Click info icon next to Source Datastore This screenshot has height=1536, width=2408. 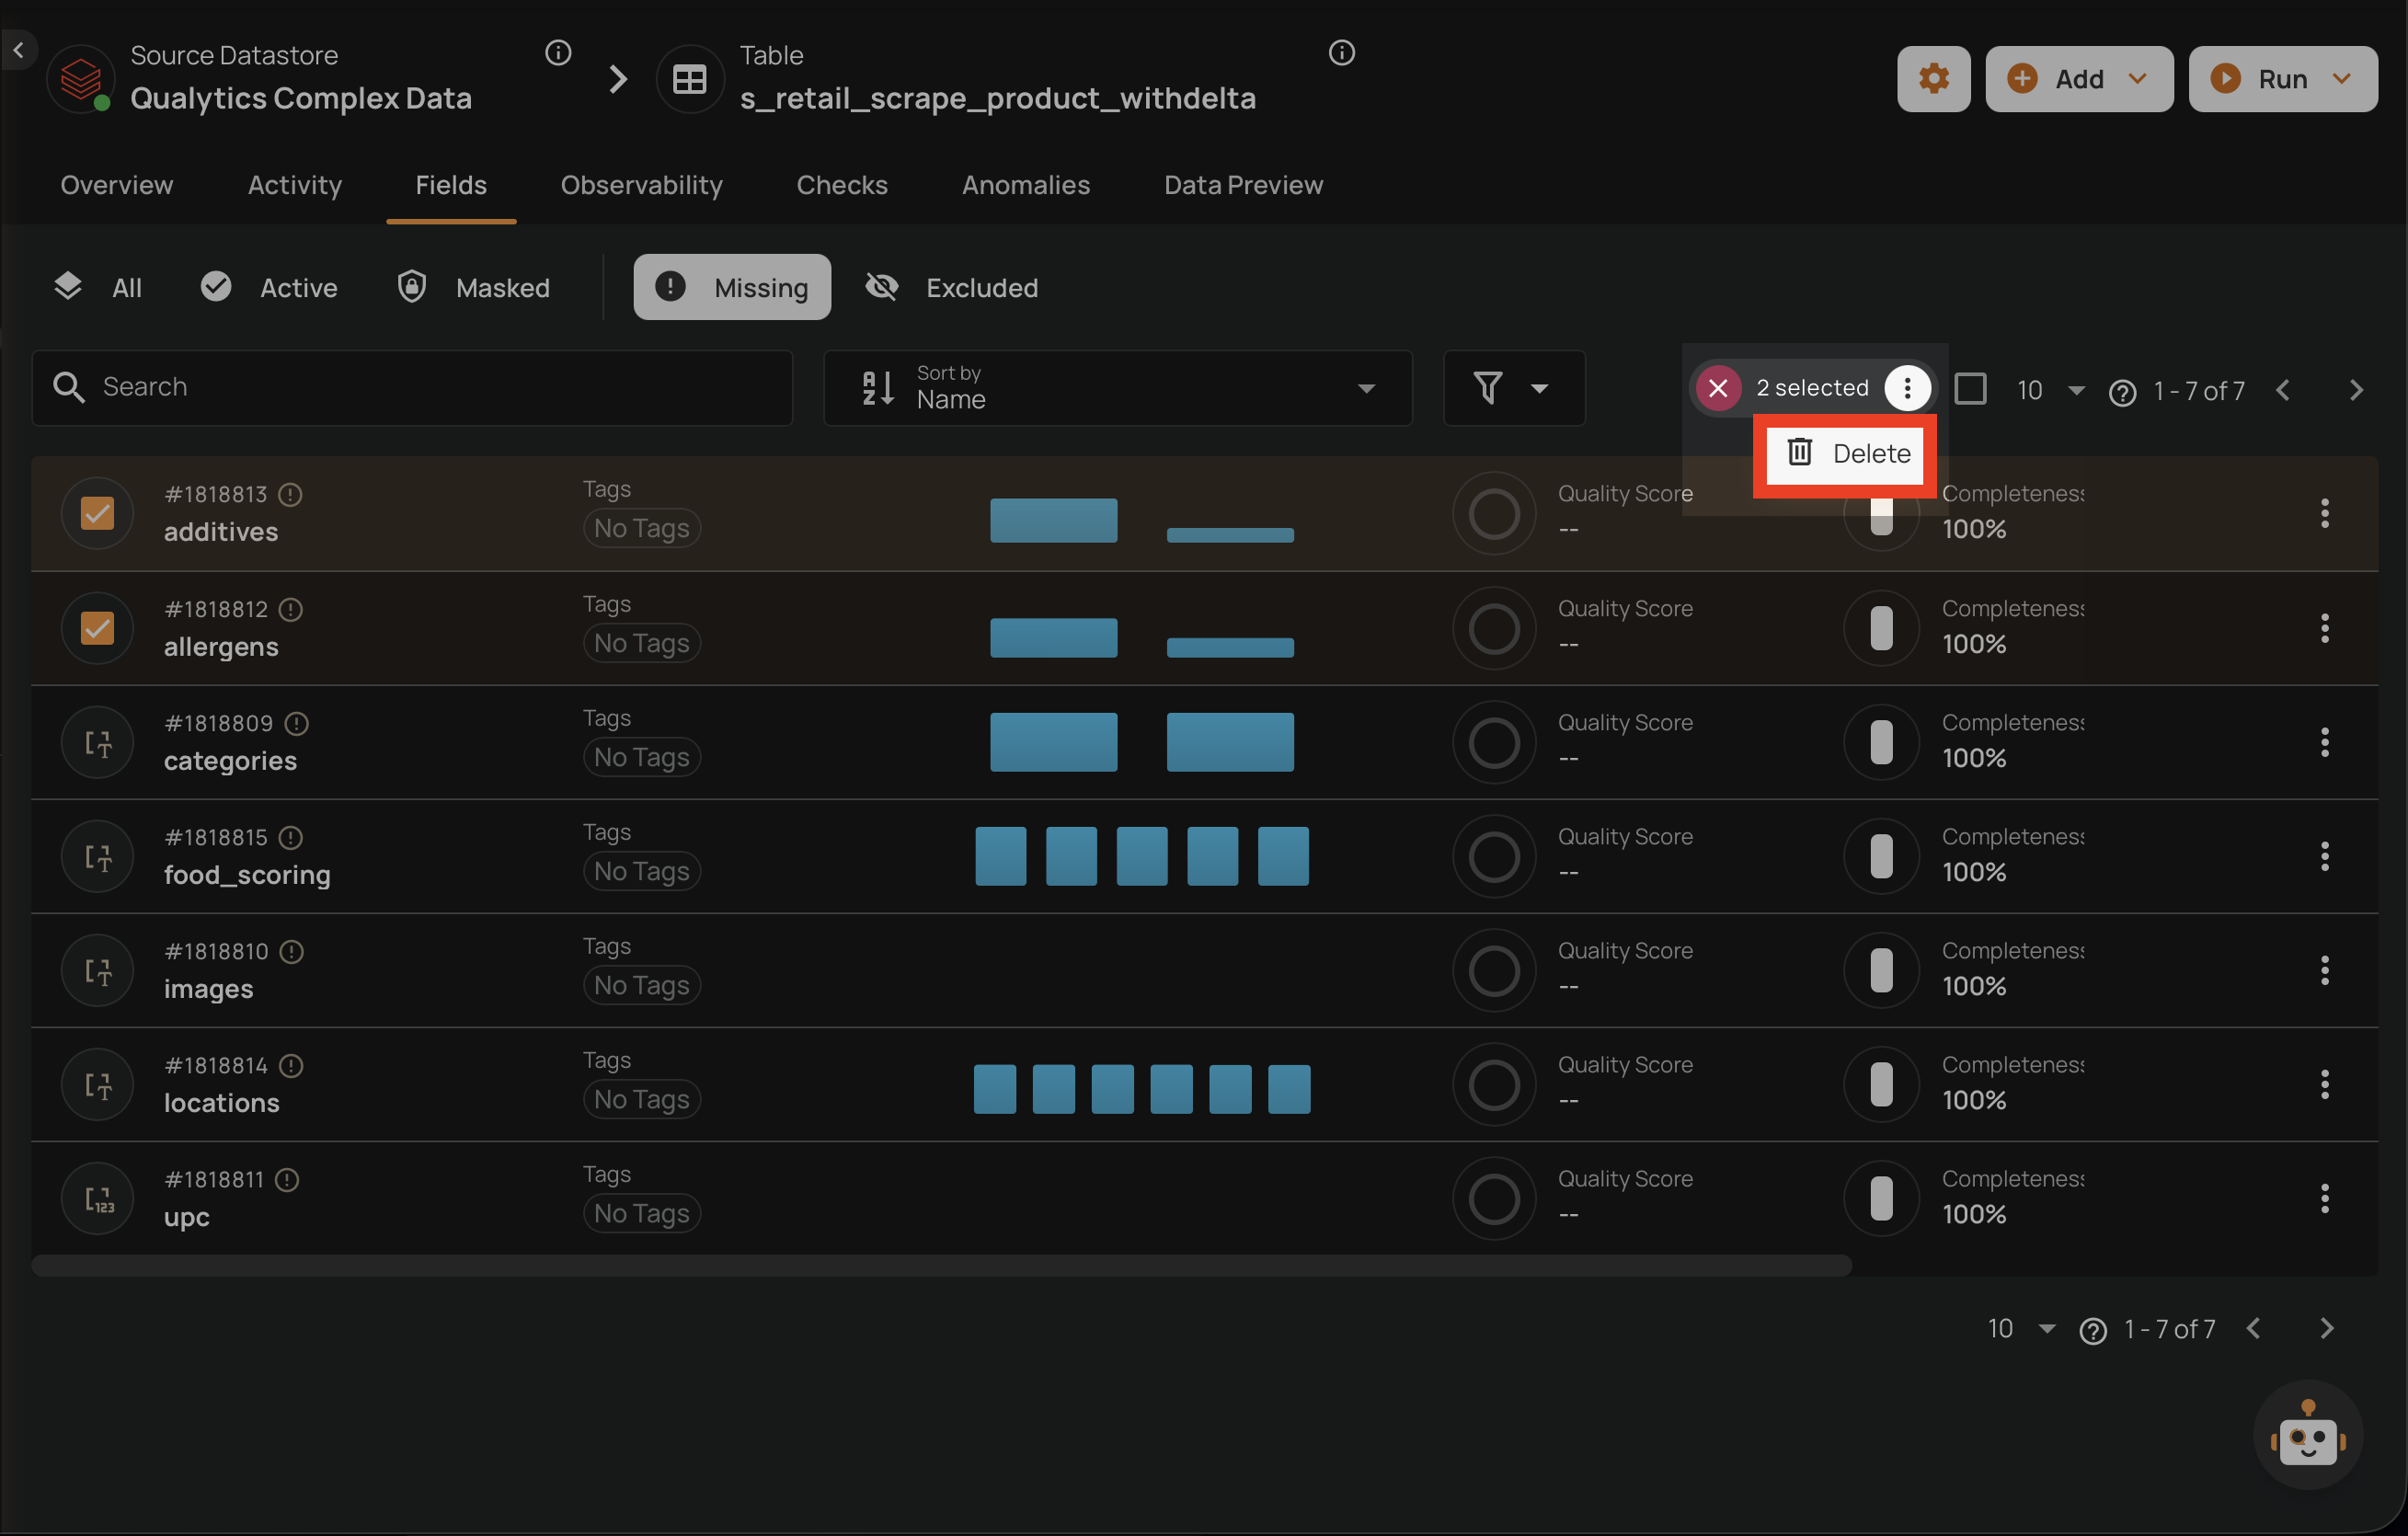click(558, 53)
